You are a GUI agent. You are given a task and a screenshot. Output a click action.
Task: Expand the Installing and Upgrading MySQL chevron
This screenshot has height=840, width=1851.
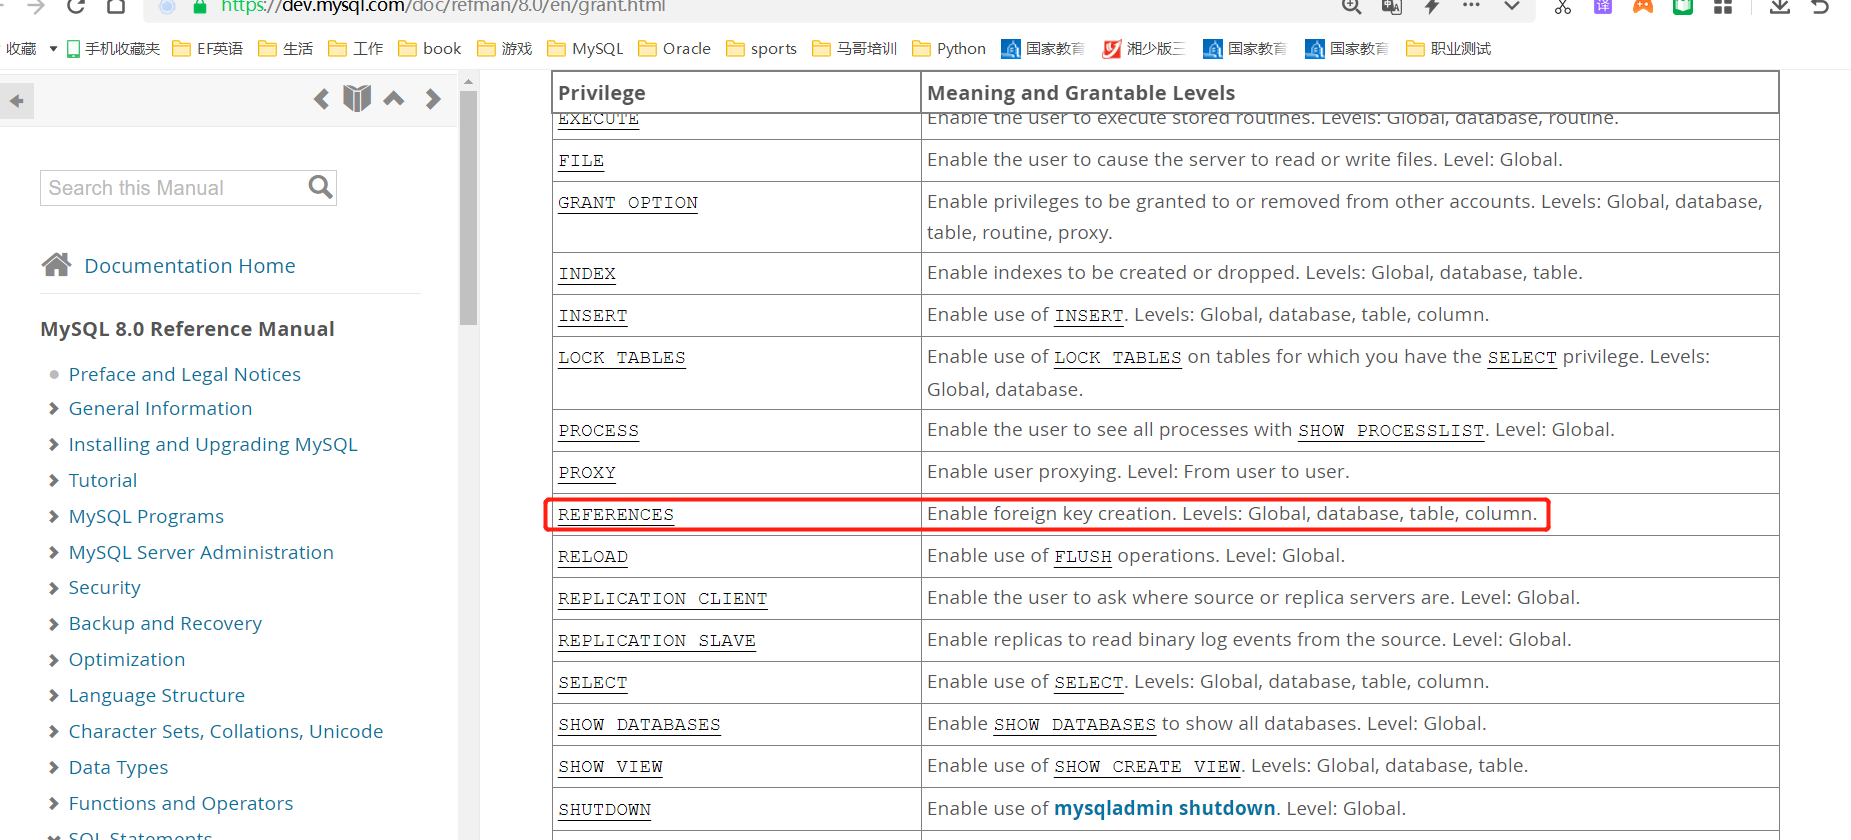click(x=54, y=444)
